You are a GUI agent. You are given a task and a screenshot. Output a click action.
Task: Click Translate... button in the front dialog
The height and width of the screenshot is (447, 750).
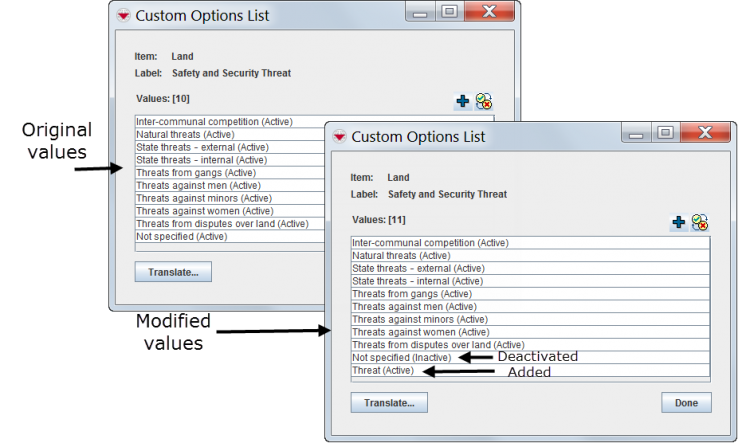(x=389, y=403)
